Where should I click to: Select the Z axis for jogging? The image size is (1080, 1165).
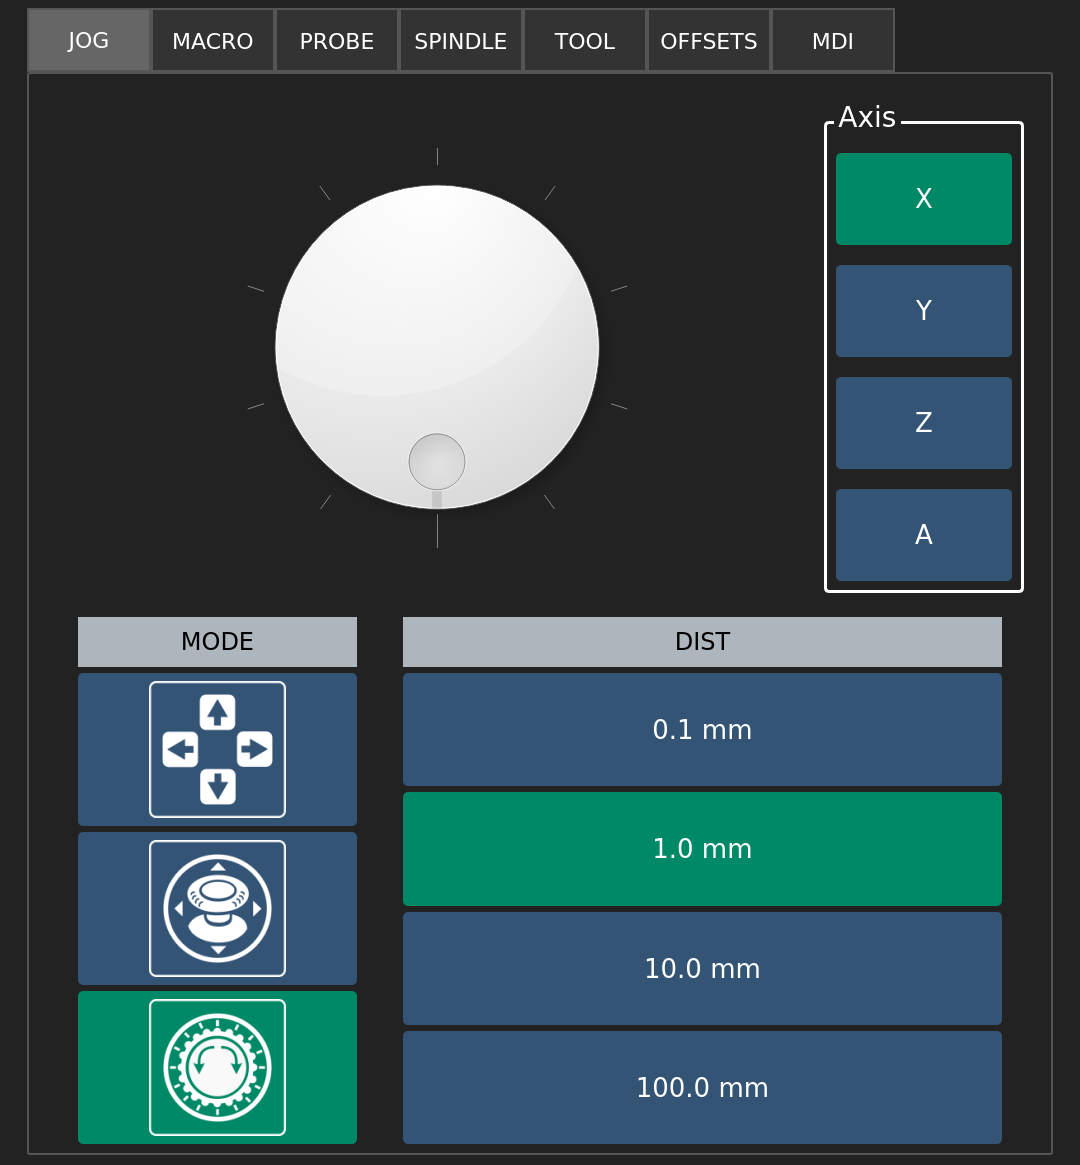pyautogui.click(x=923, y=423)
